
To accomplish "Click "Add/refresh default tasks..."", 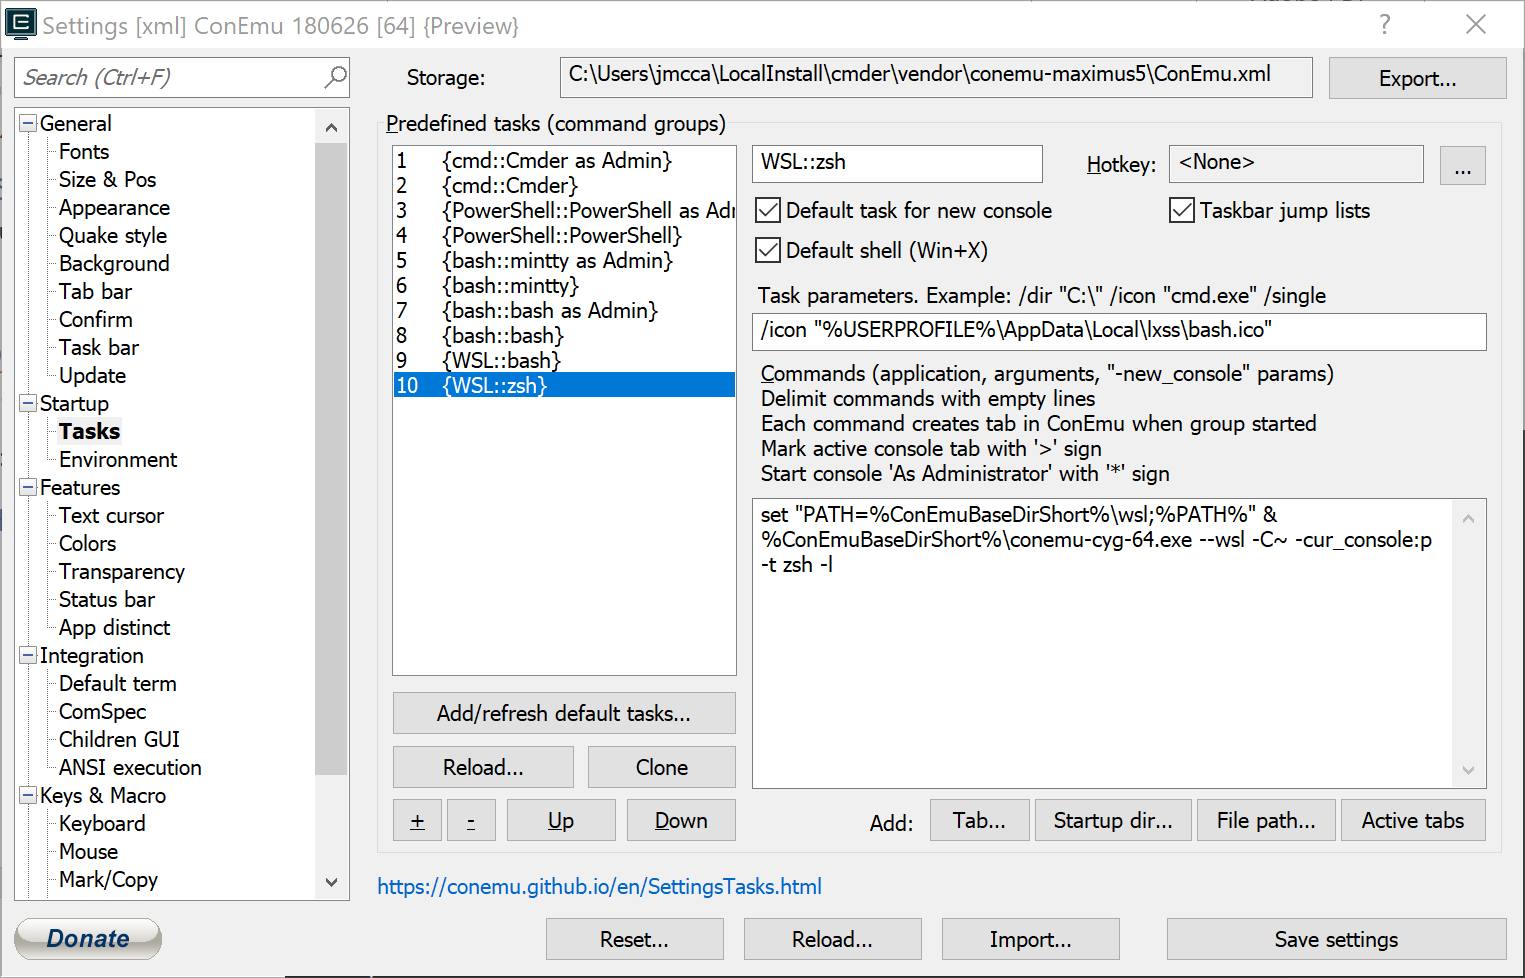I will pyautogui.click(x=563, y=712).
